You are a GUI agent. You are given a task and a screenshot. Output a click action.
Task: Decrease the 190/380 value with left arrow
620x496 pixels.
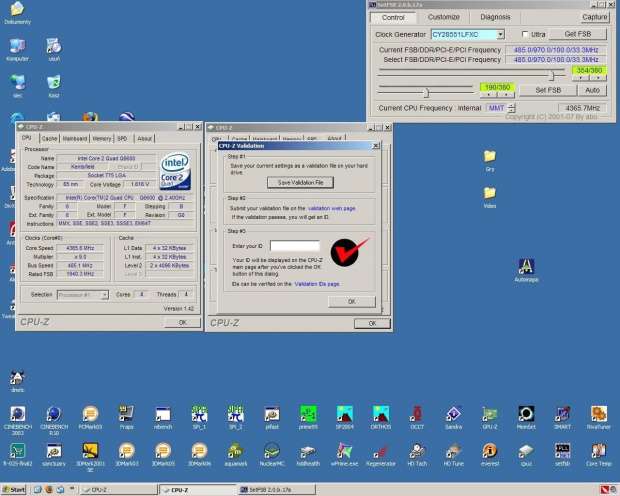[x=488, y=95]
